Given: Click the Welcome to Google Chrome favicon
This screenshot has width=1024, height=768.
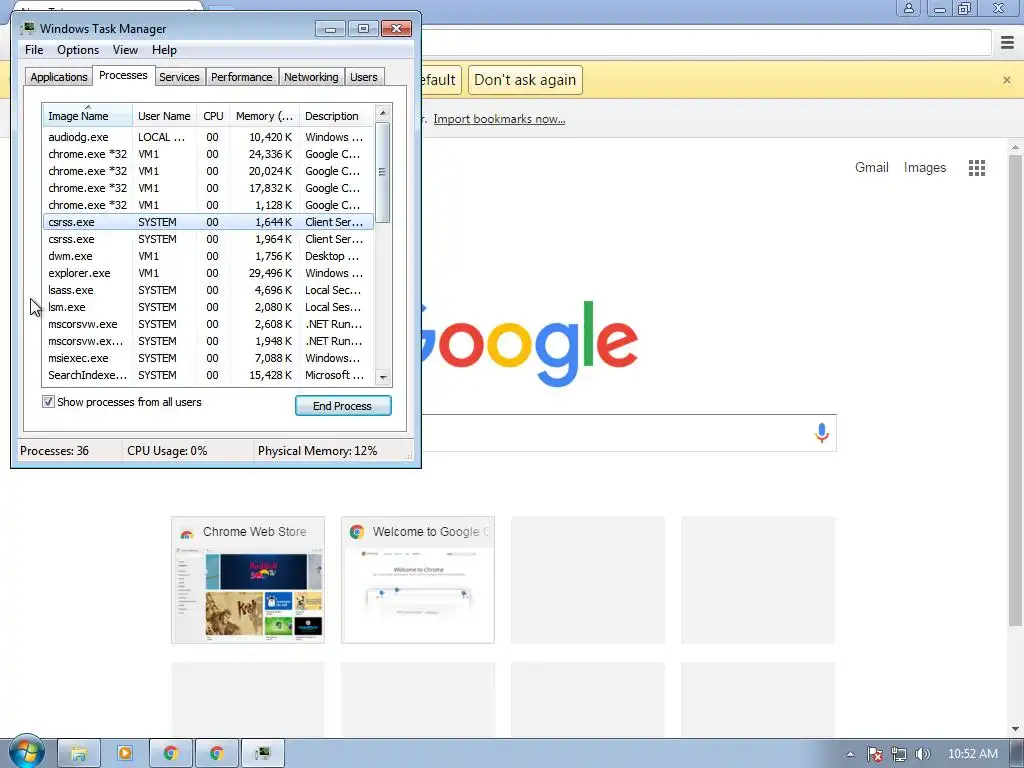Looking at the screenshot, I should click(357, 532).
